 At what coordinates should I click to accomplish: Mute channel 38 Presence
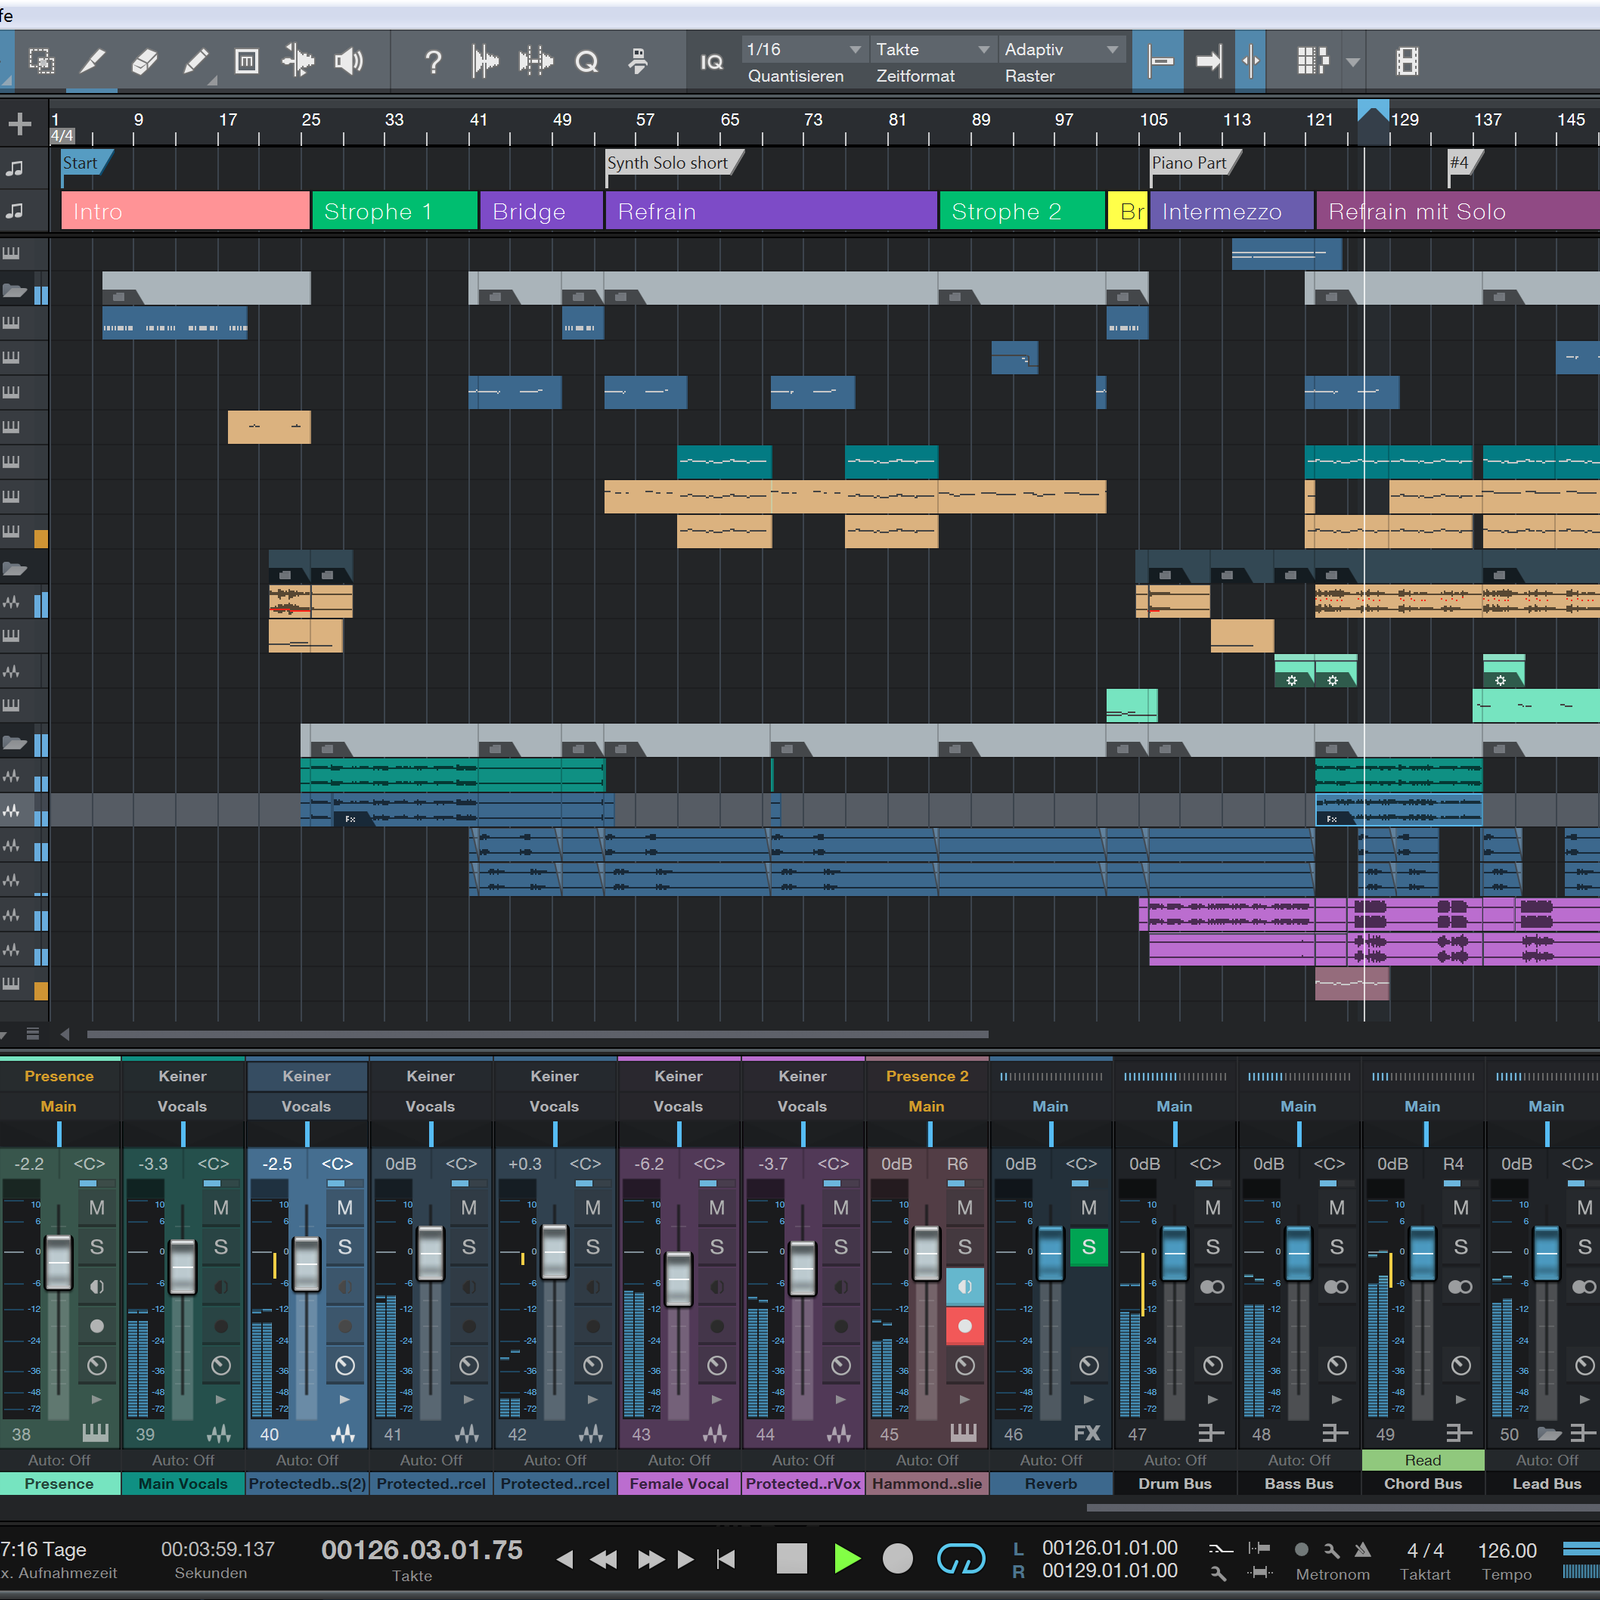pyautogui.click(x=97, y=1208)
